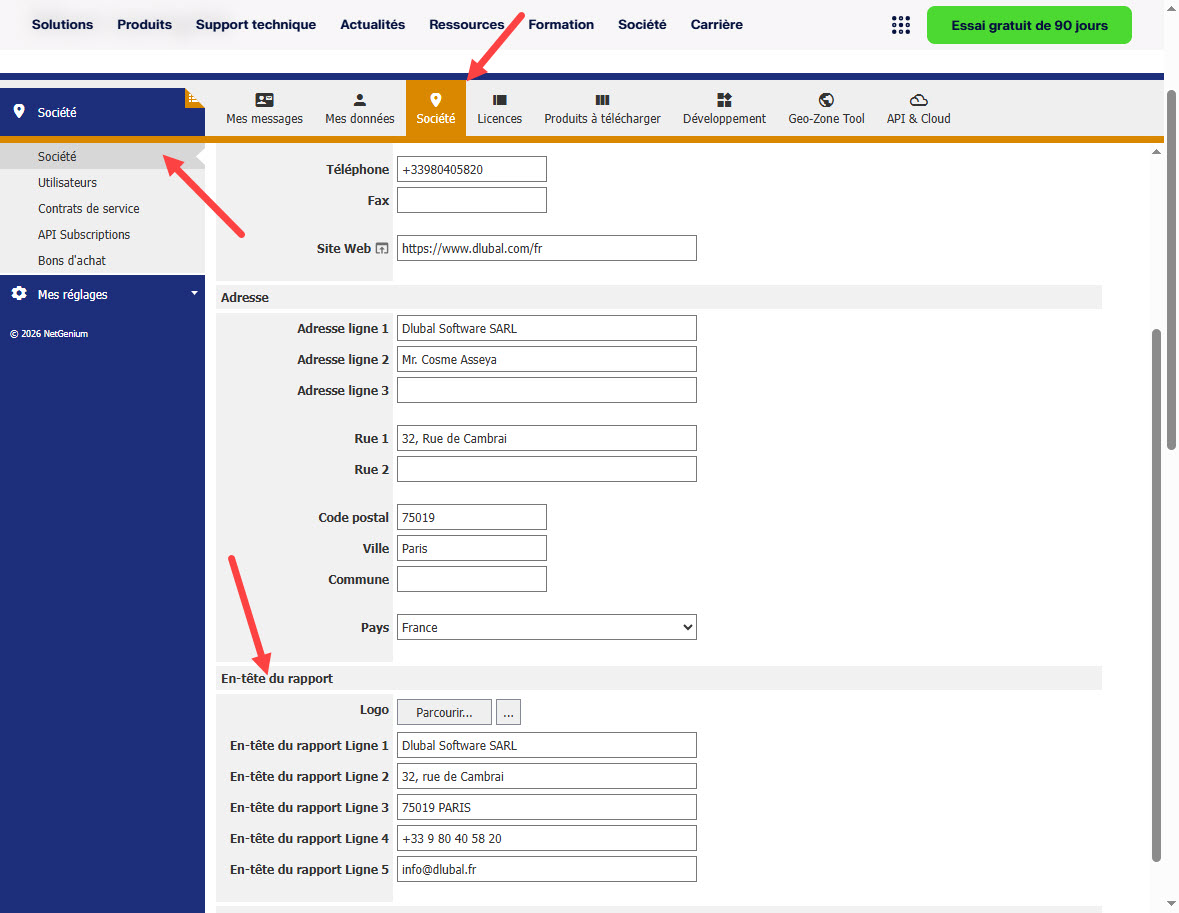The height and width of the screenshot is (913, 1179).
Task: Click the Site Web URL field
Action: pyautogui.click(x=547, y=248)
